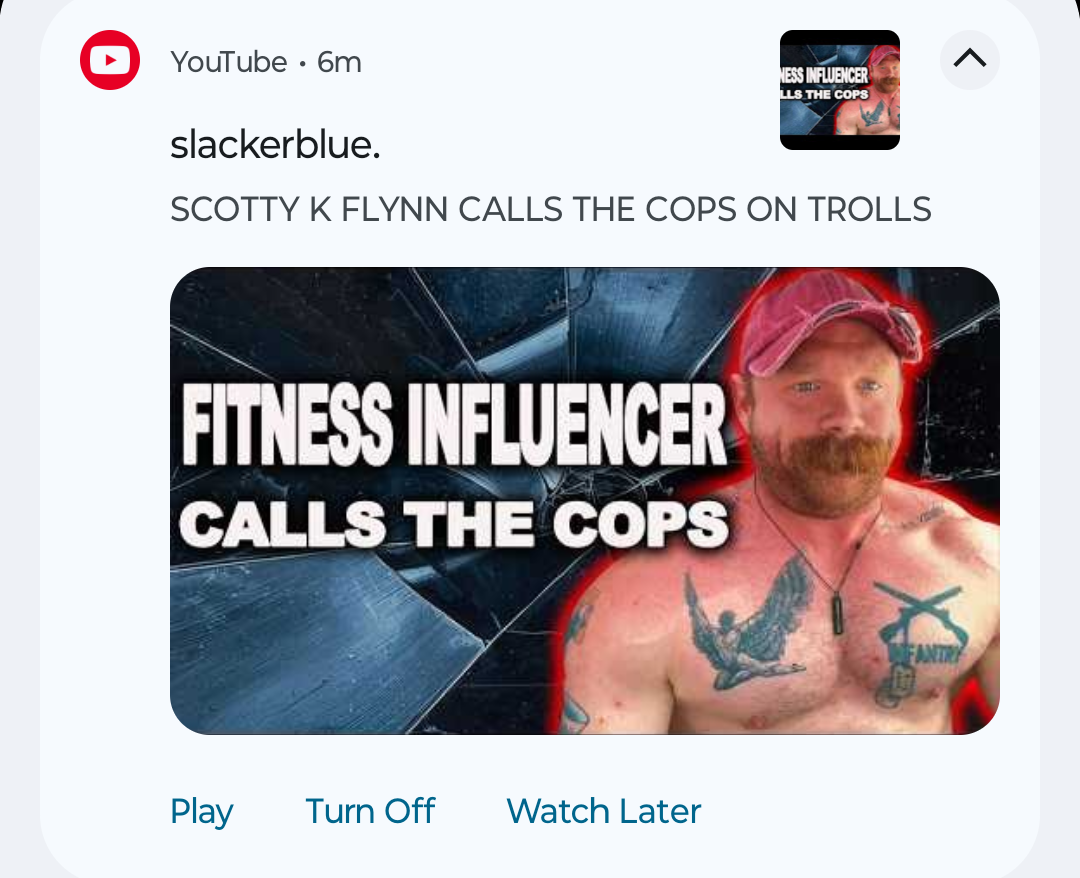Open the small preview thumbnail near the chevron
1080x878 pixels.
tap(840, 90)
